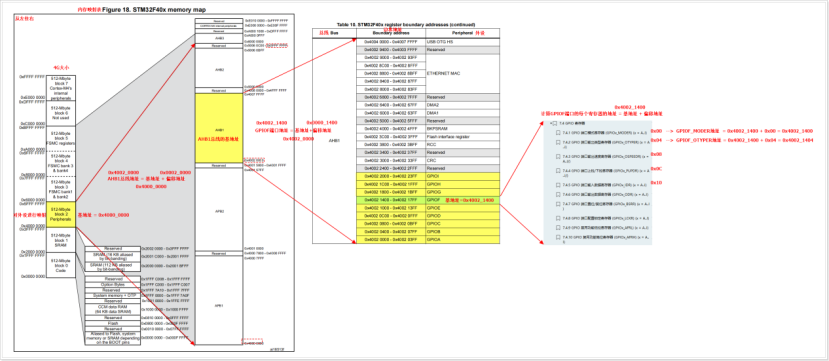The height and width of the screenshot is (361, 829).
Task: Click the ETHERNET MAC table cell
Action: pos(462,73)
